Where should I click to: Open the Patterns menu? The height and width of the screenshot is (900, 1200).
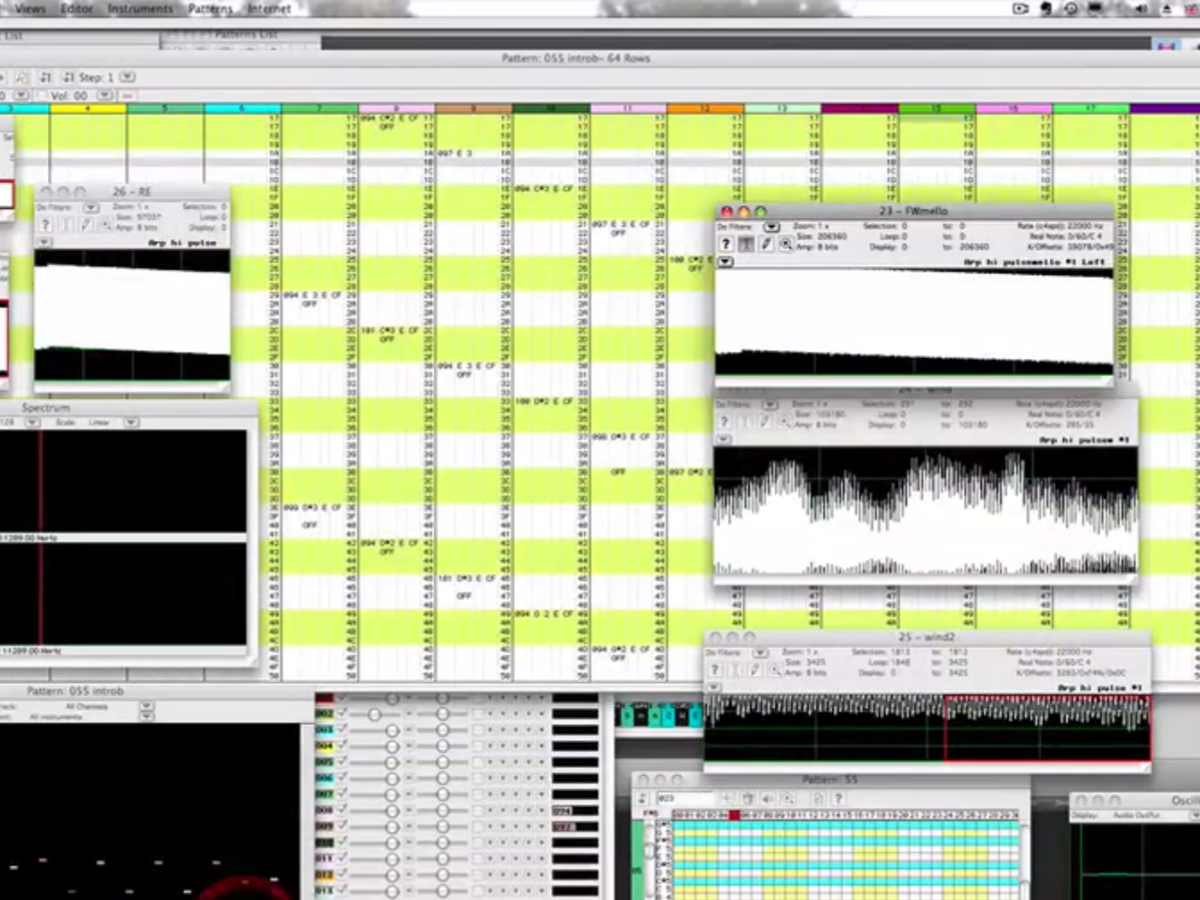[210, 9]
